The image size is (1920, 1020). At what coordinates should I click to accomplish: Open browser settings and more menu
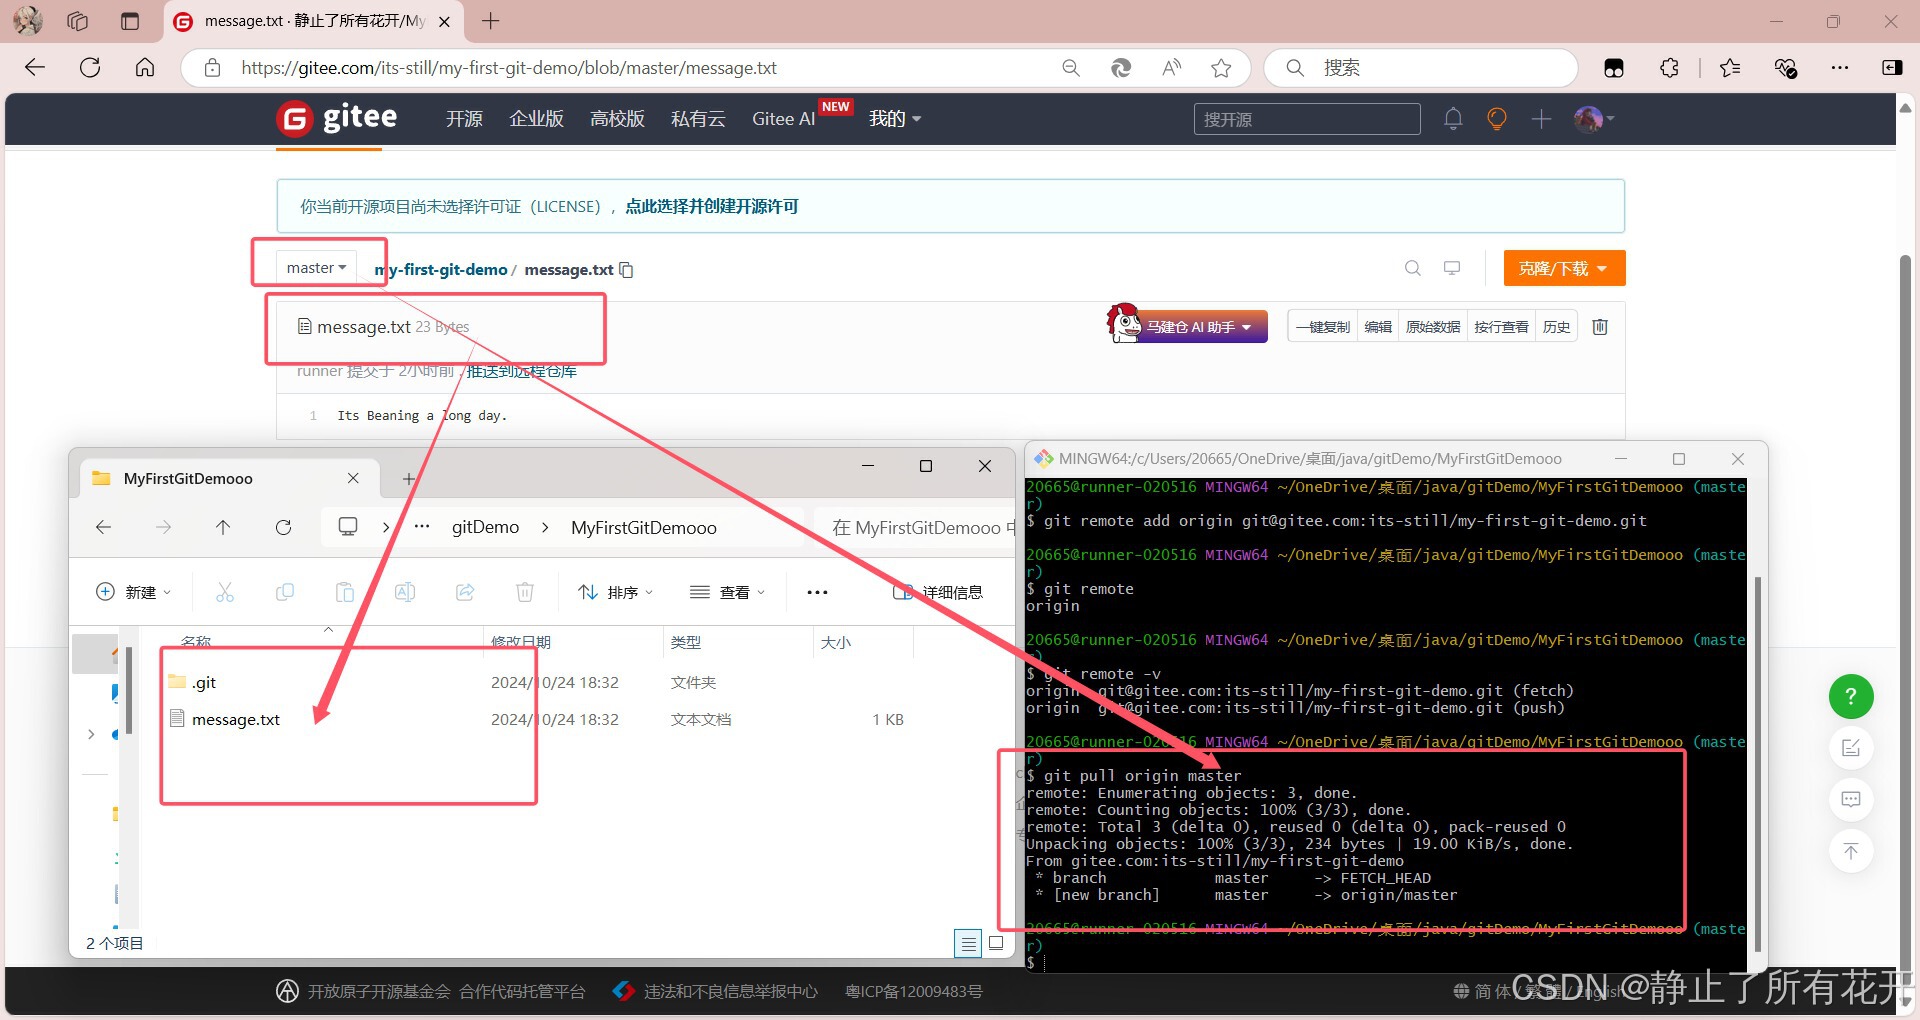(1840, 67)
